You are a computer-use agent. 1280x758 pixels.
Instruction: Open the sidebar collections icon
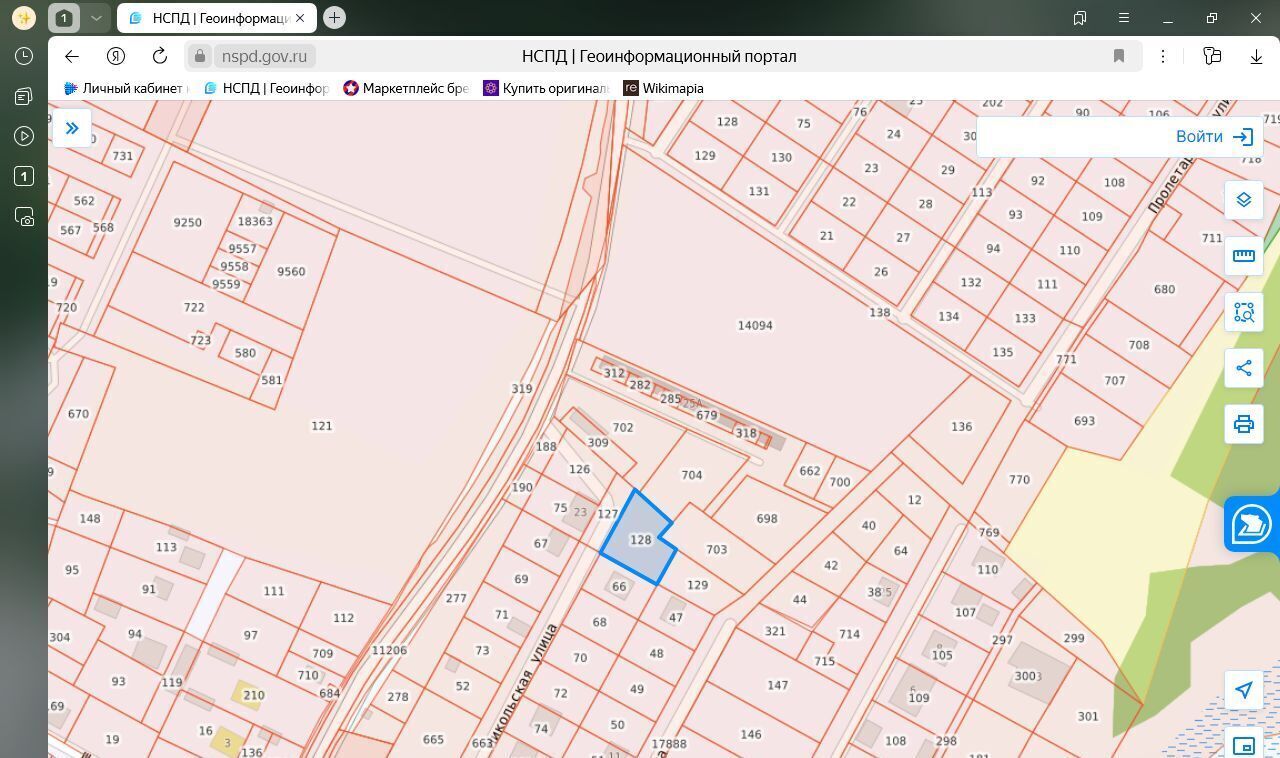click(x=24, y=96)
